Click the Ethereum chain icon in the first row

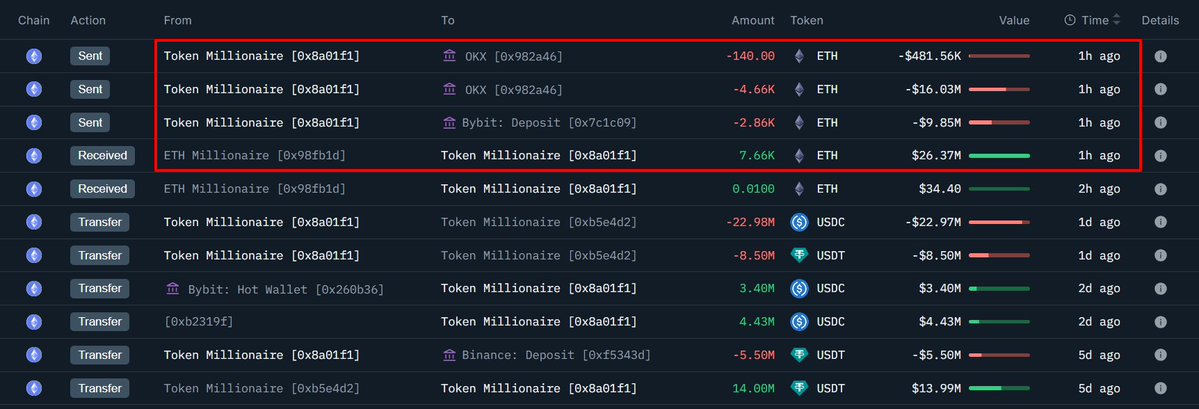(x=34, y=57)
